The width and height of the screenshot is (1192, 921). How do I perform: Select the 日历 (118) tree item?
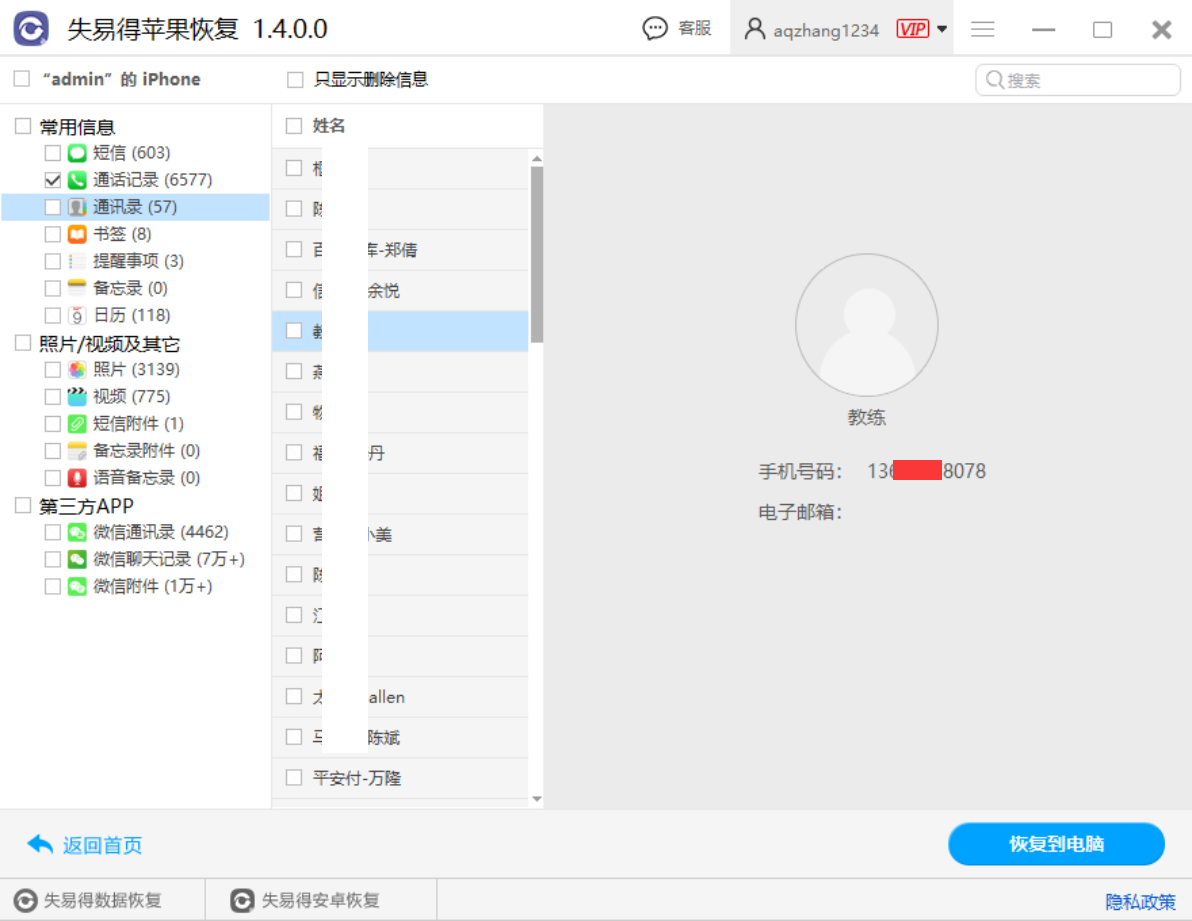pos(132,315)
